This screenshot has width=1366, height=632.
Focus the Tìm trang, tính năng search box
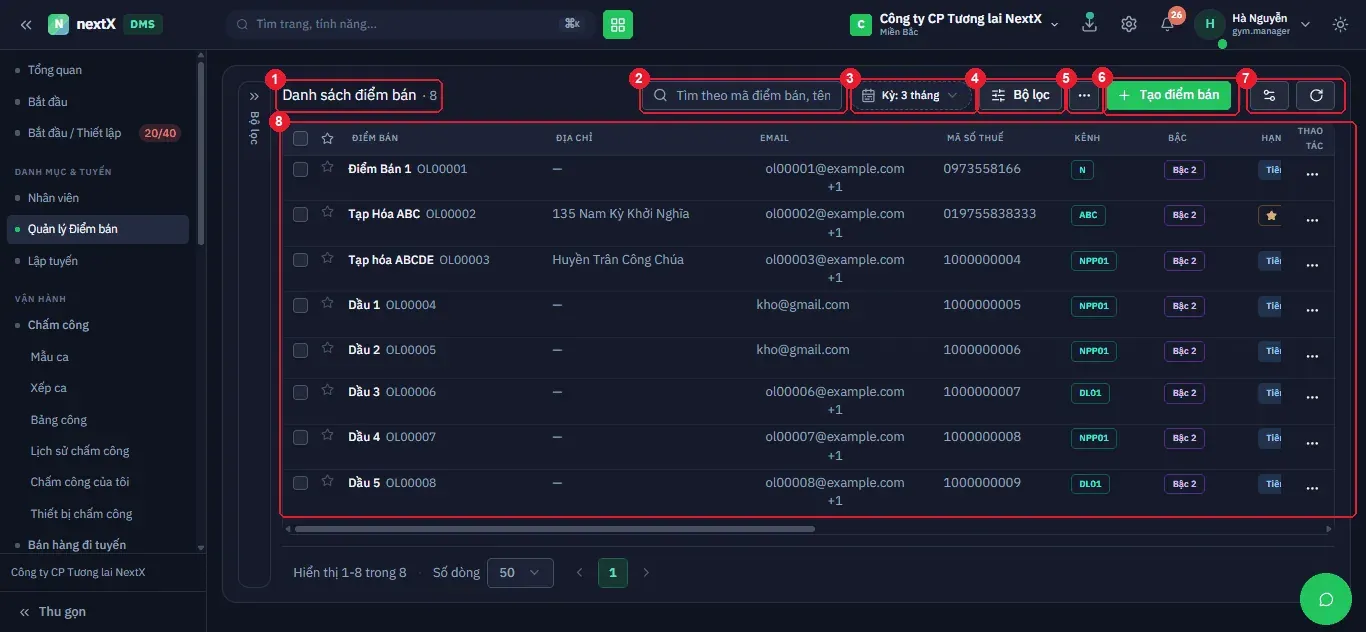pyautogui.click(x=410, y=24)
